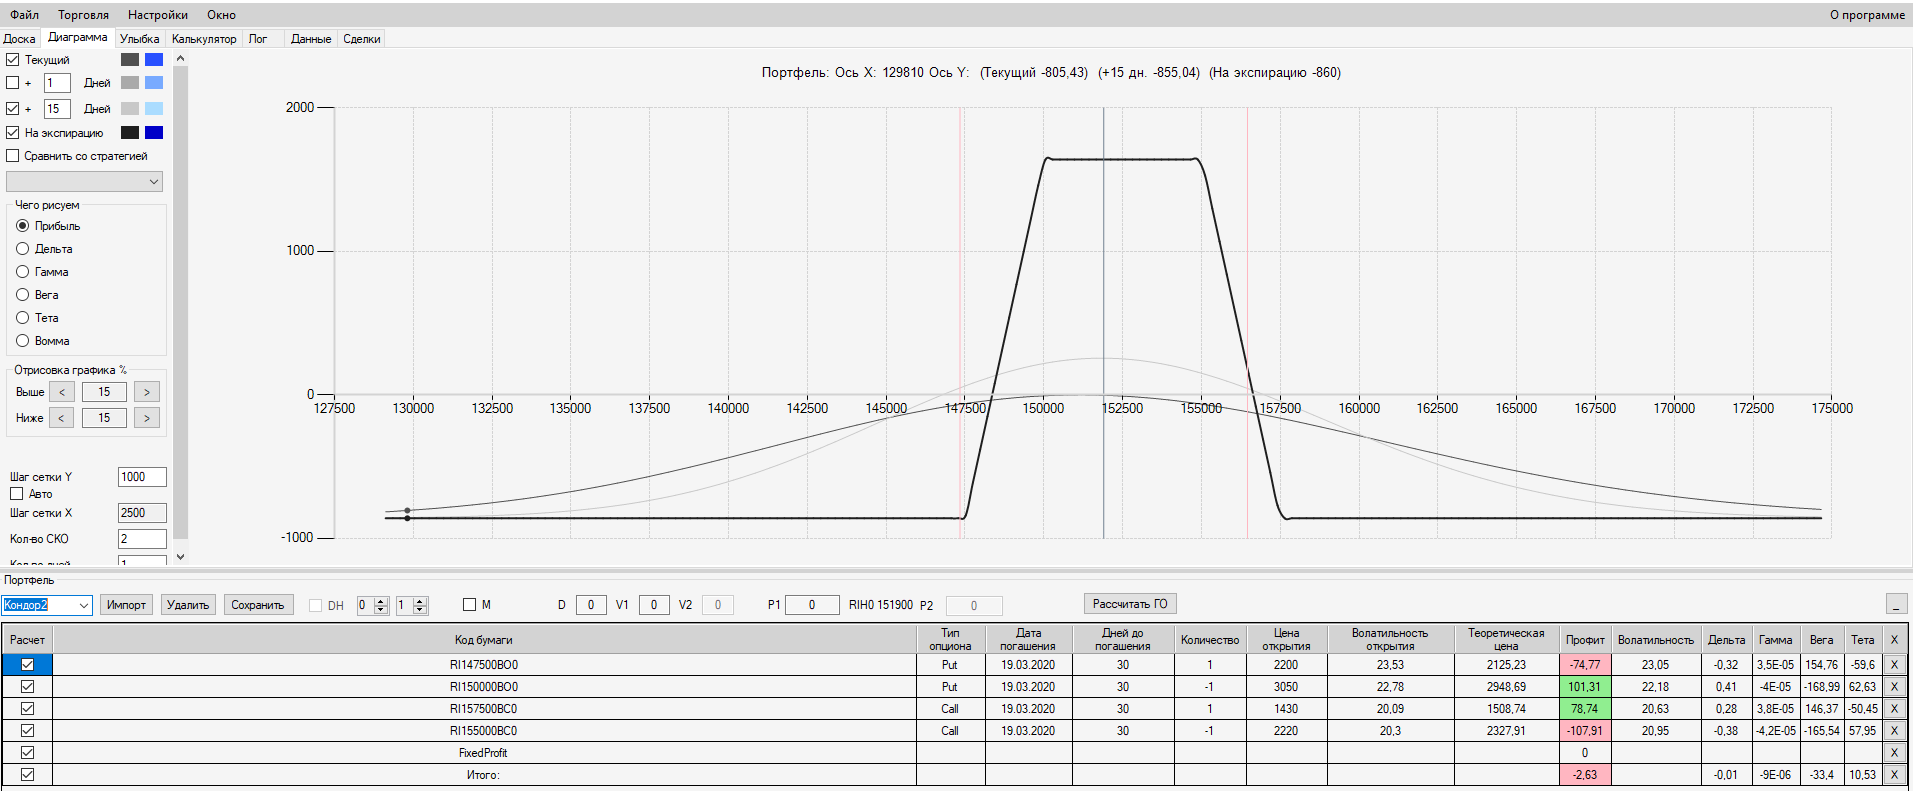Switch to the Улыбка tab
This screenshot has width=1913, height=791.
(x=140, y=39)
